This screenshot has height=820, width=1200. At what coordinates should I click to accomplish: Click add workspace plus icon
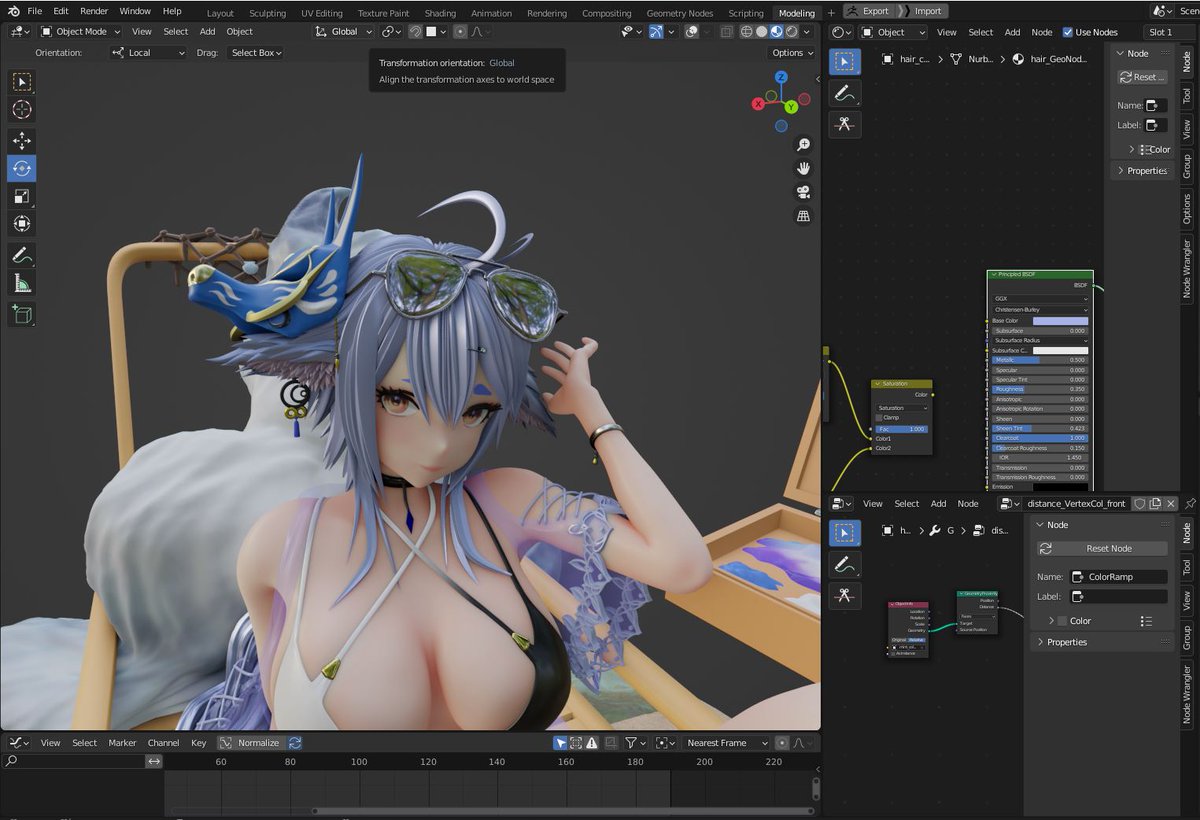point(830,13)
